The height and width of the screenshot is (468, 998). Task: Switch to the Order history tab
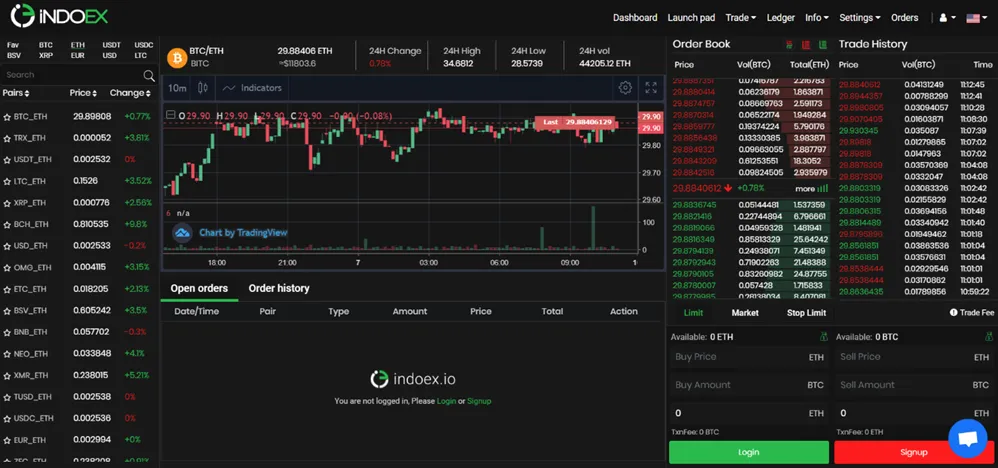(x=279, y=288)
